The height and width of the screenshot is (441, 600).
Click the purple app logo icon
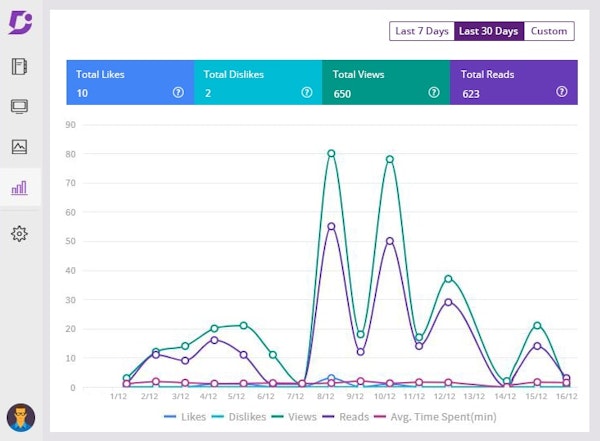(x=19, y=21)
